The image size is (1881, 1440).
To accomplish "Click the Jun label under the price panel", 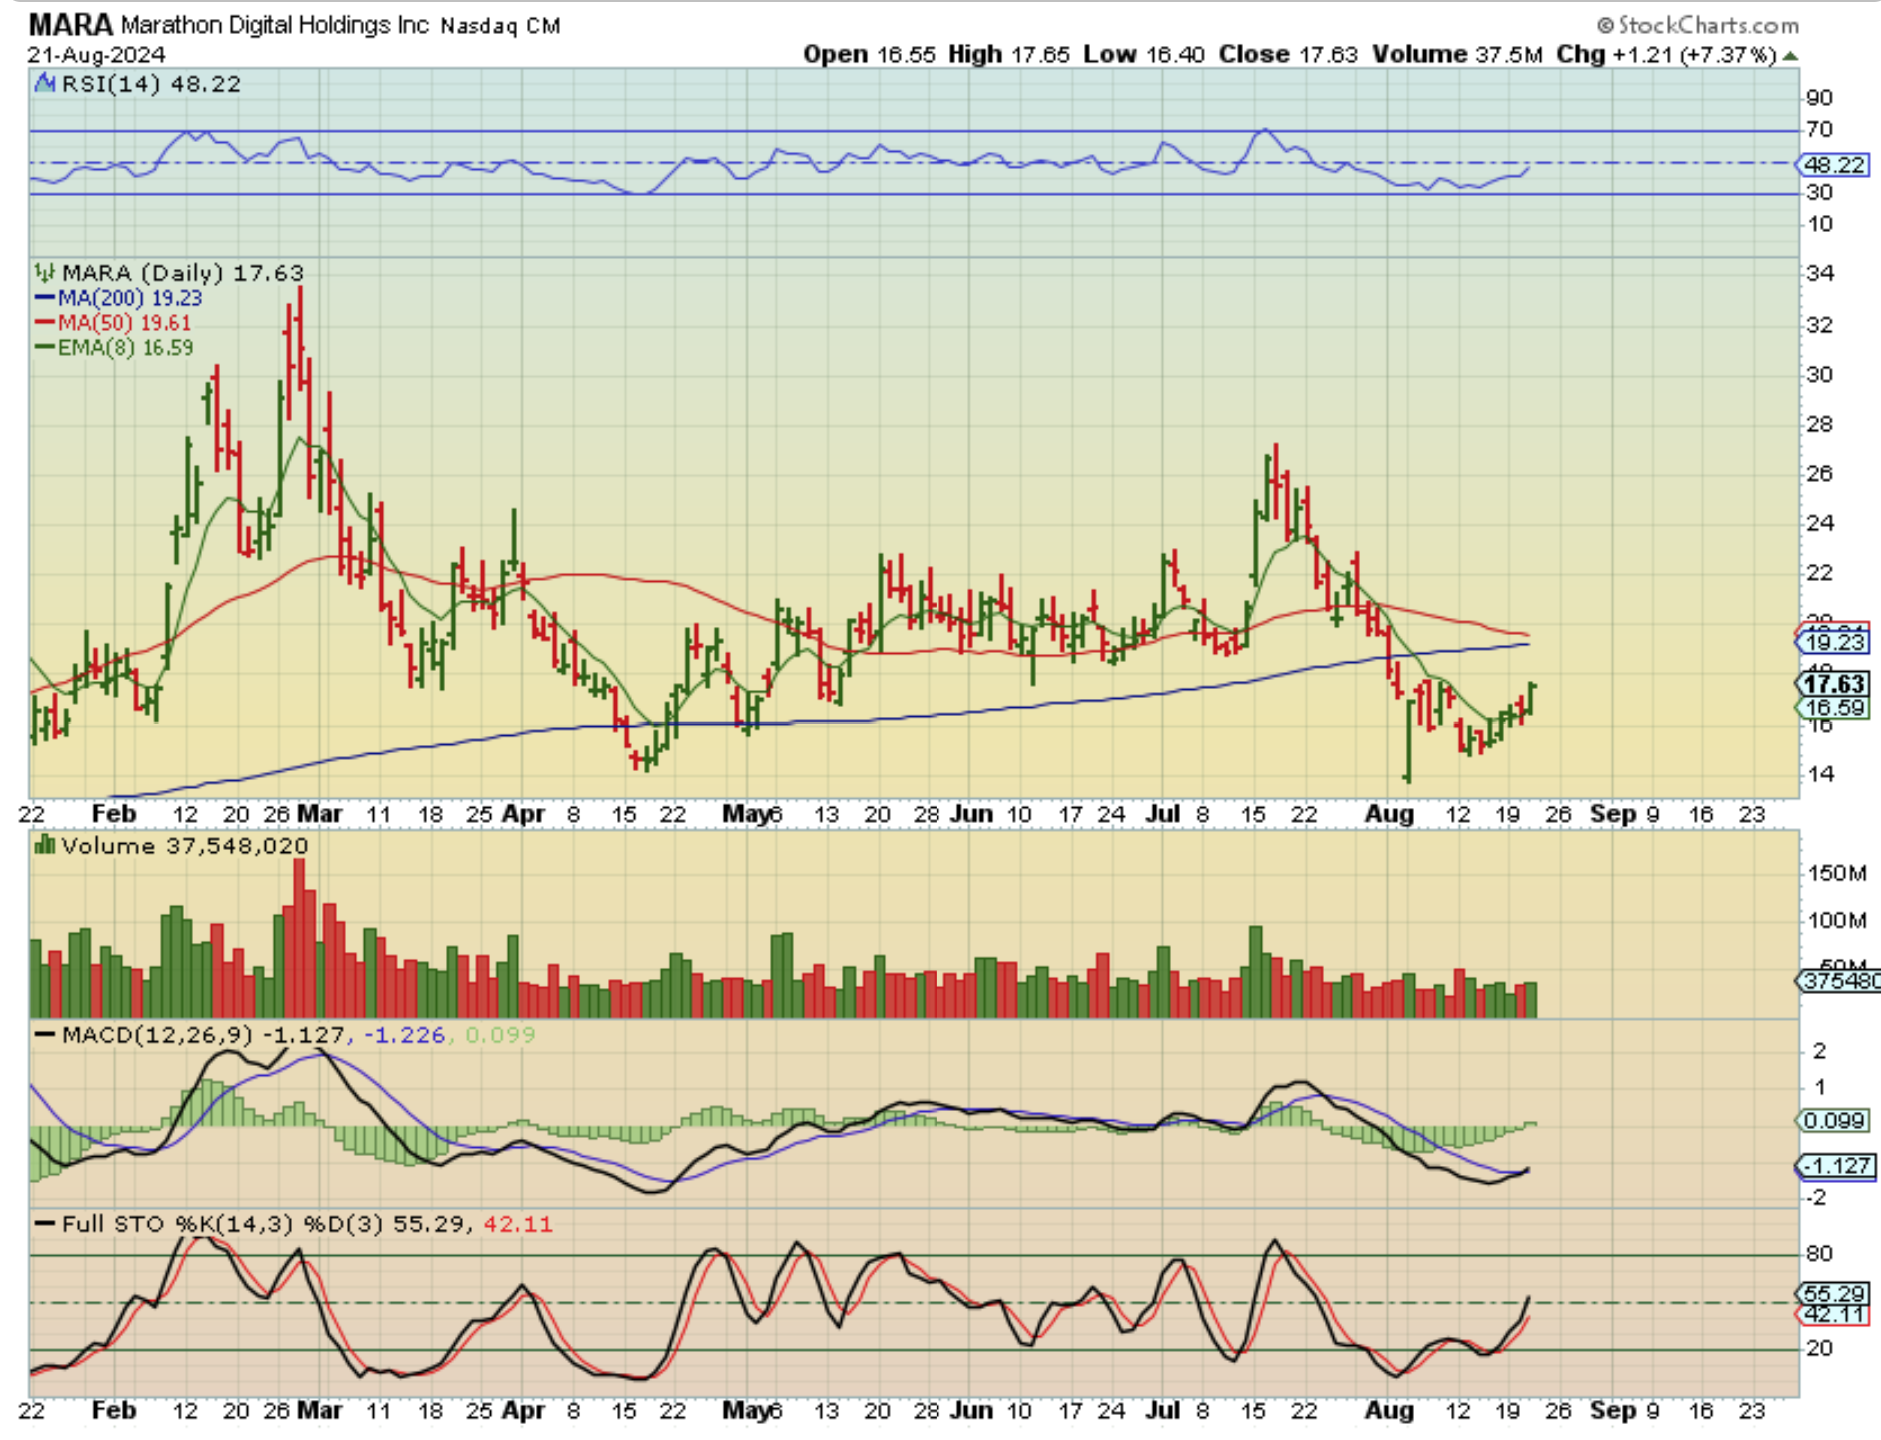I will click(x=972, y=814).
